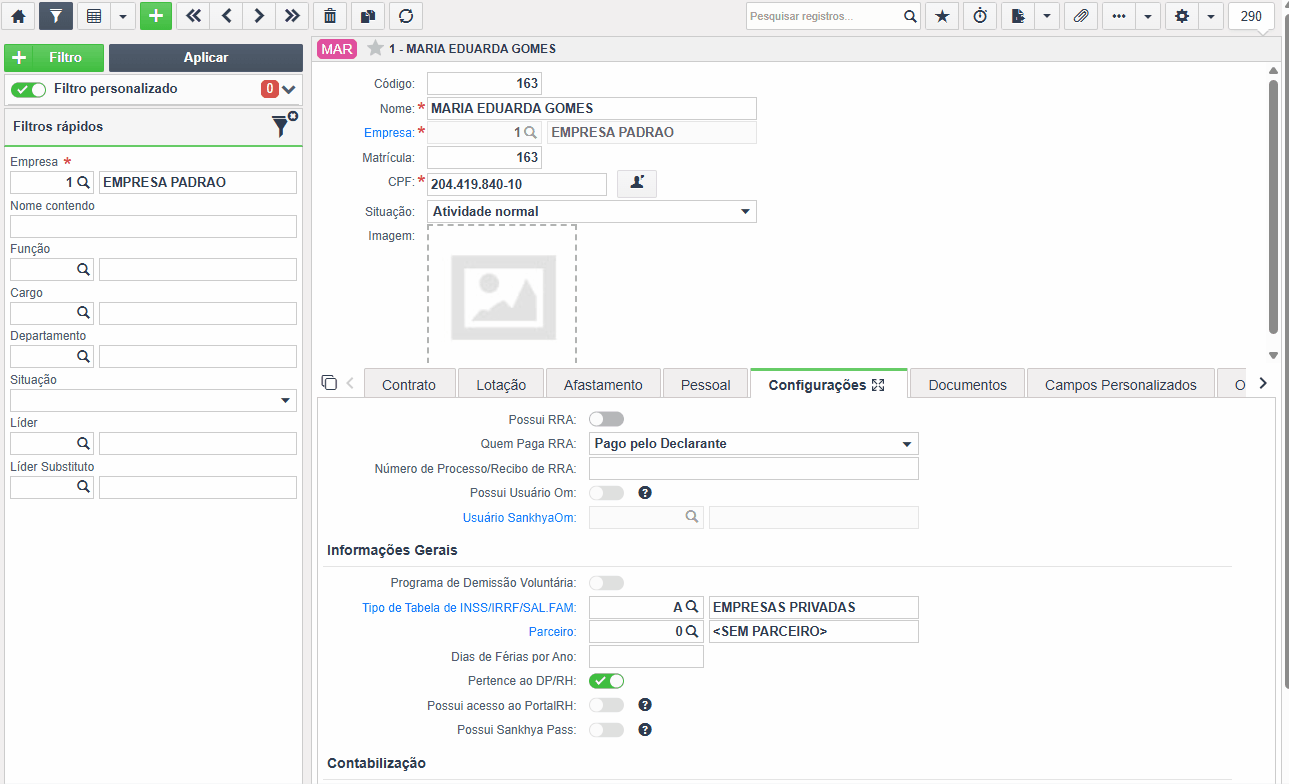
Task: Open the Pessoal tab
Action: pyautogui.click(x=706, y=385)
